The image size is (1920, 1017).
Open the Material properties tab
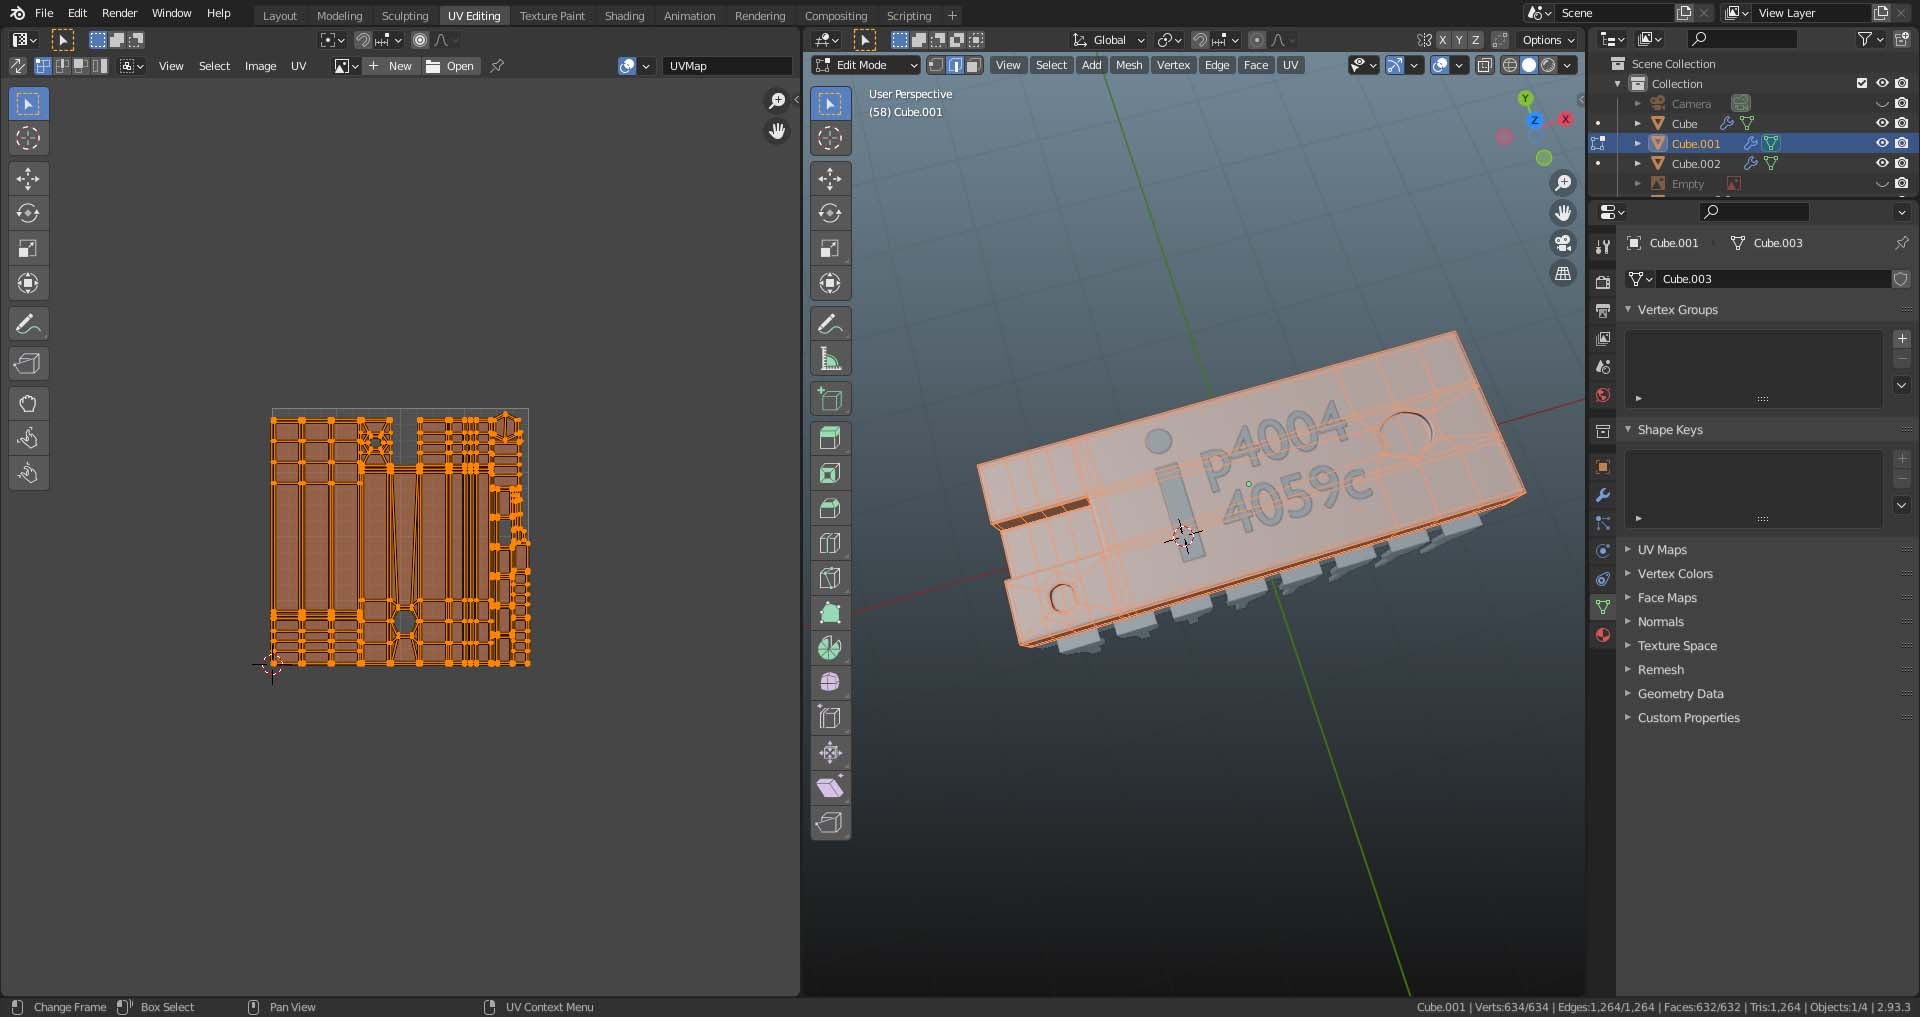(x=1603, y=635)
